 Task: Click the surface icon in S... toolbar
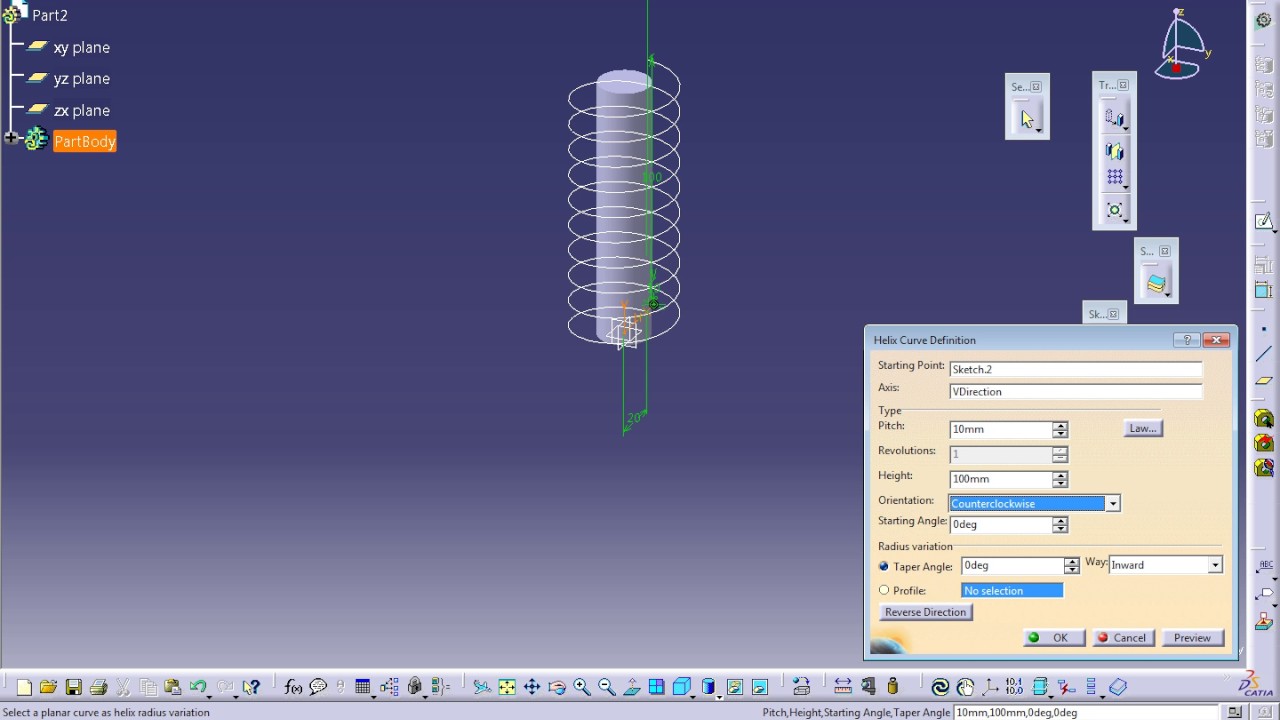1156,284
